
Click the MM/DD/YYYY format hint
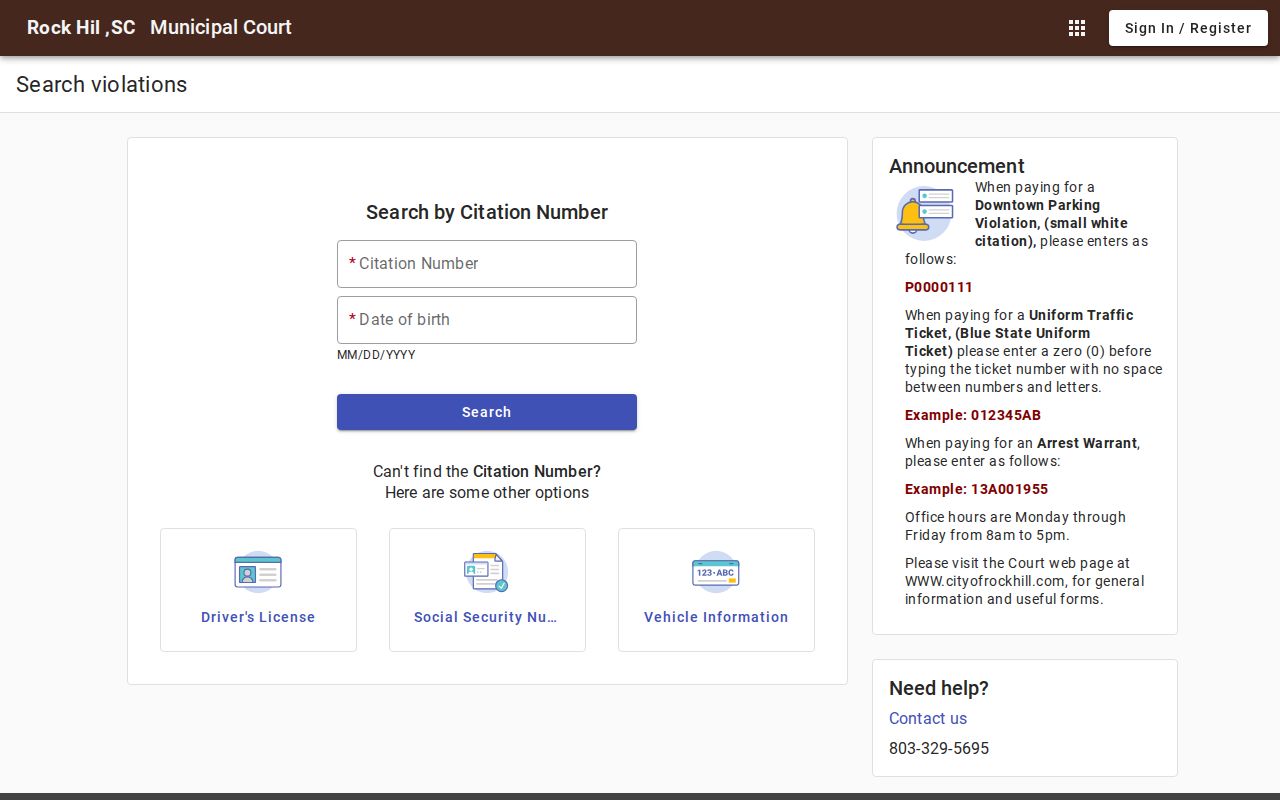[376, 355]
